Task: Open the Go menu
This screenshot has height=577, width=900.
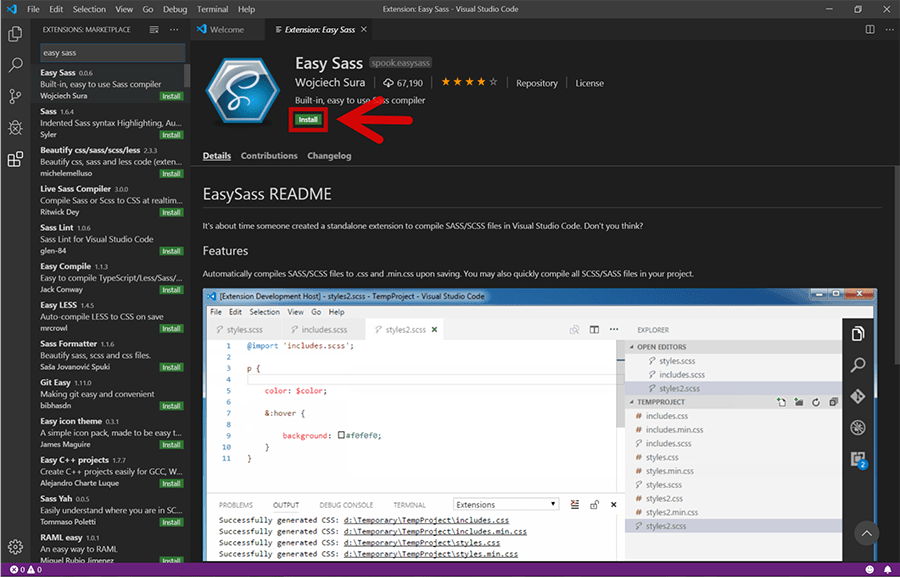Action: click(x=148, y=9)
